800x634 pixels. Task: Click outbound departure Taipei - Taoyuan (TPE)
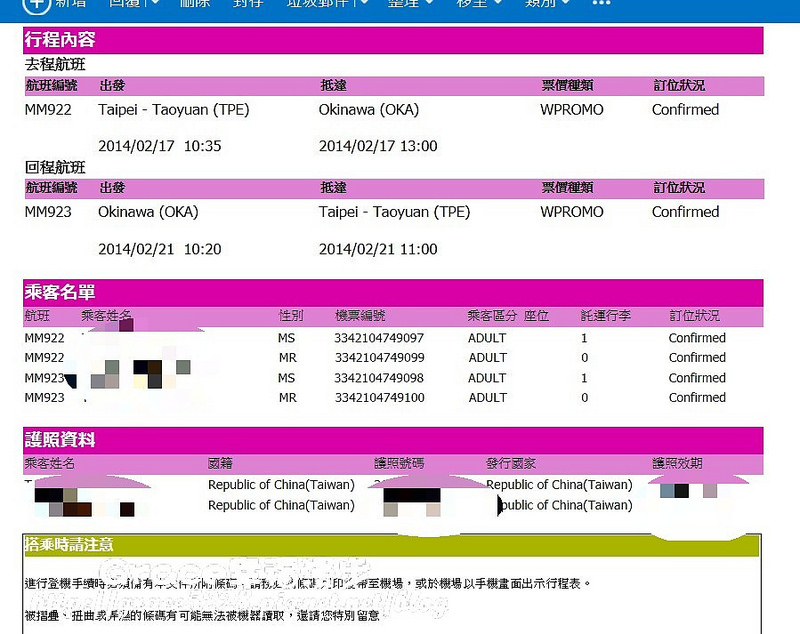click(x=173, y=110)
